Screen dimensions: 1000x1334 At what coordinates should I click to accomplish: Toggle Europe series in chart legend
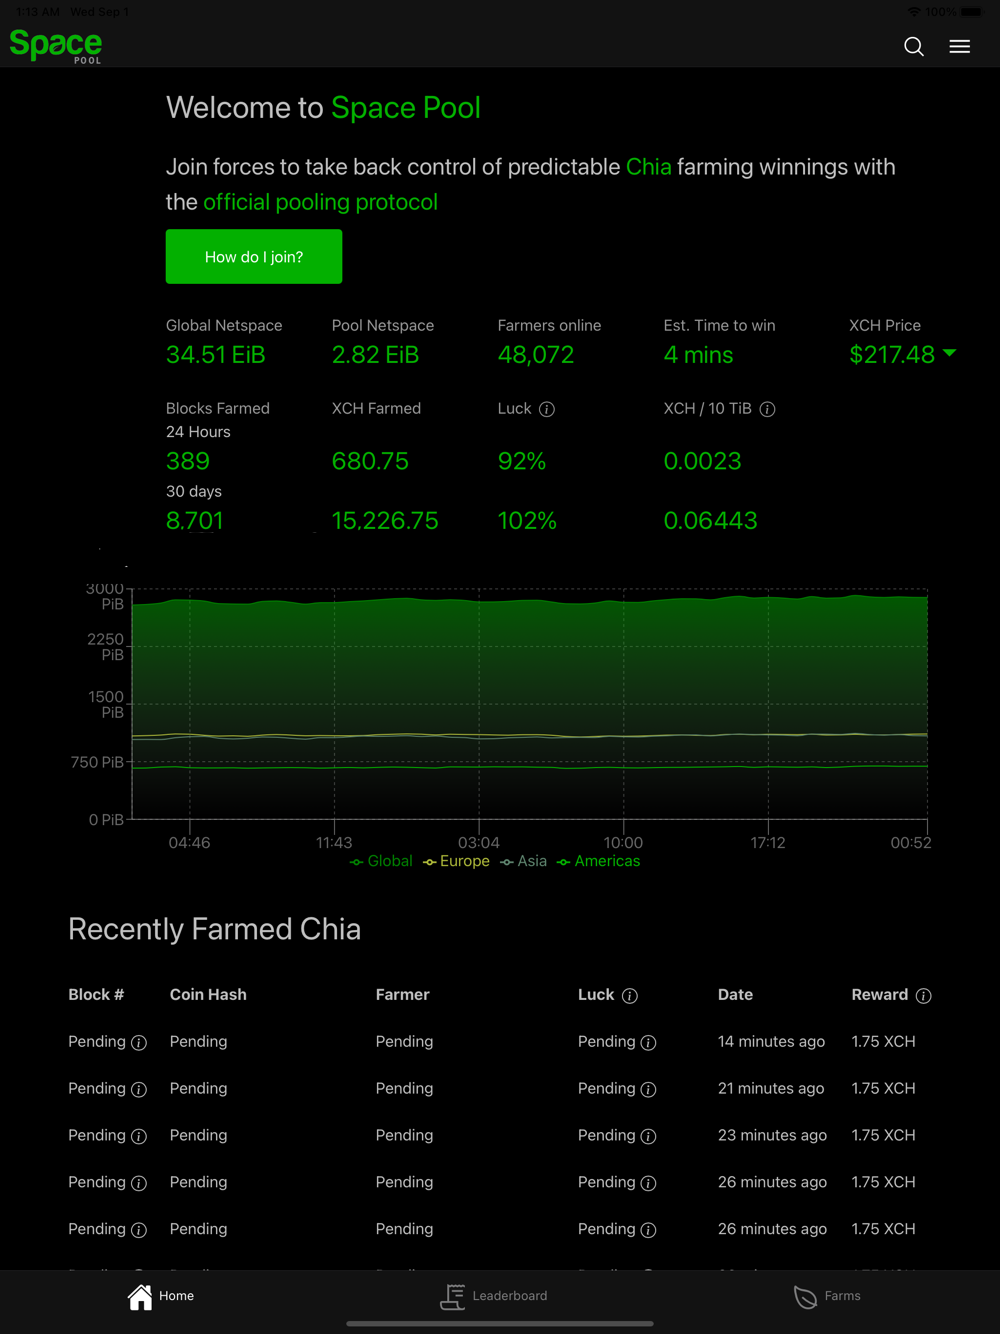coord(456,861)
